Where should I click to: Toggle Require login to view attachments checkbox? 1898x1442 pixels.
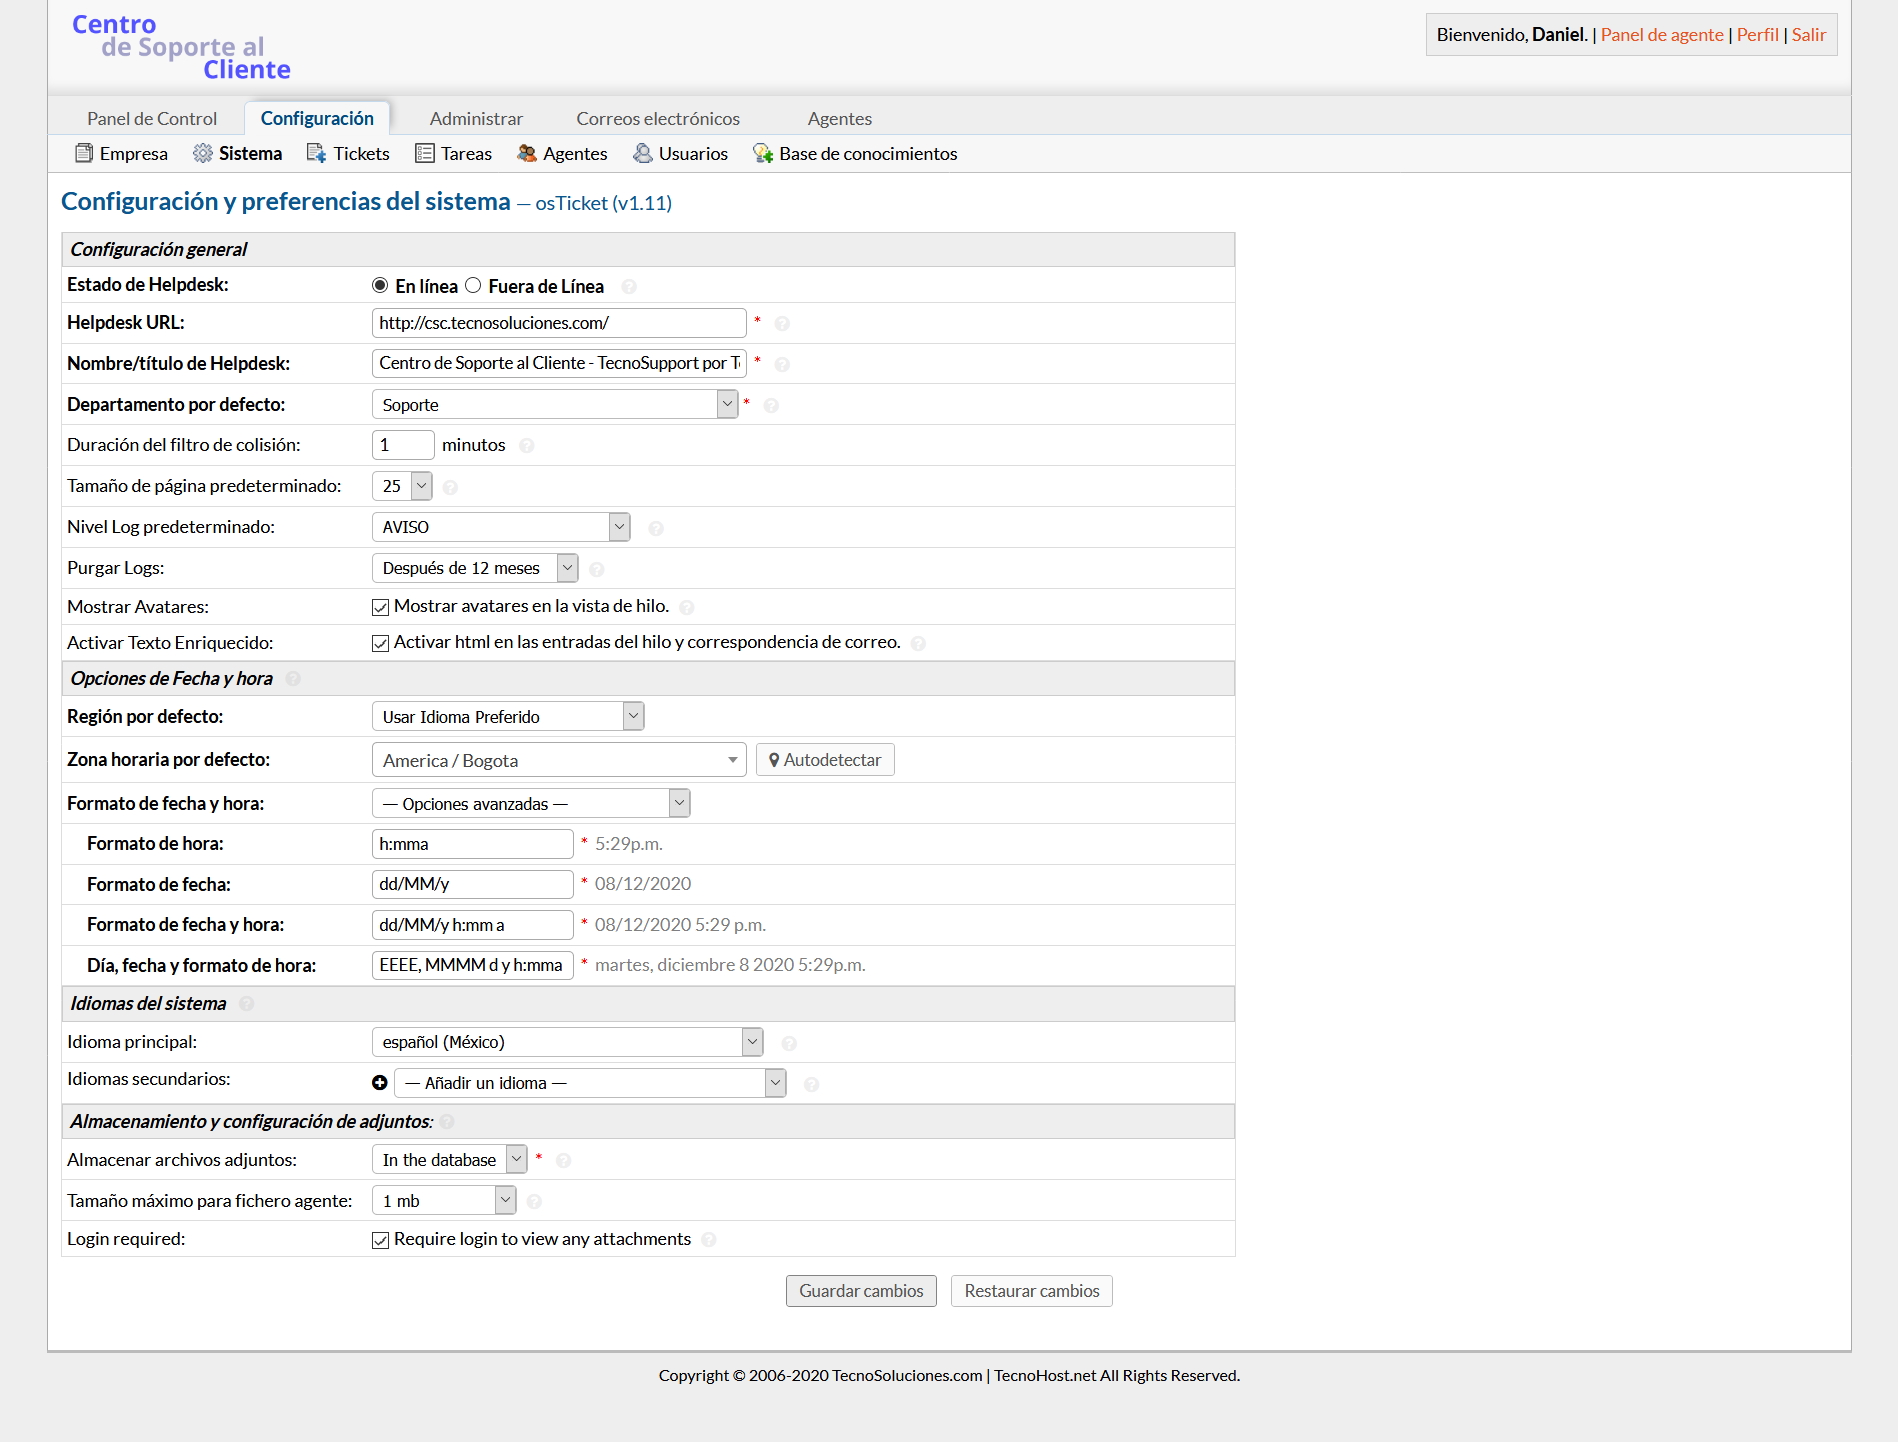coord(381,1240)
